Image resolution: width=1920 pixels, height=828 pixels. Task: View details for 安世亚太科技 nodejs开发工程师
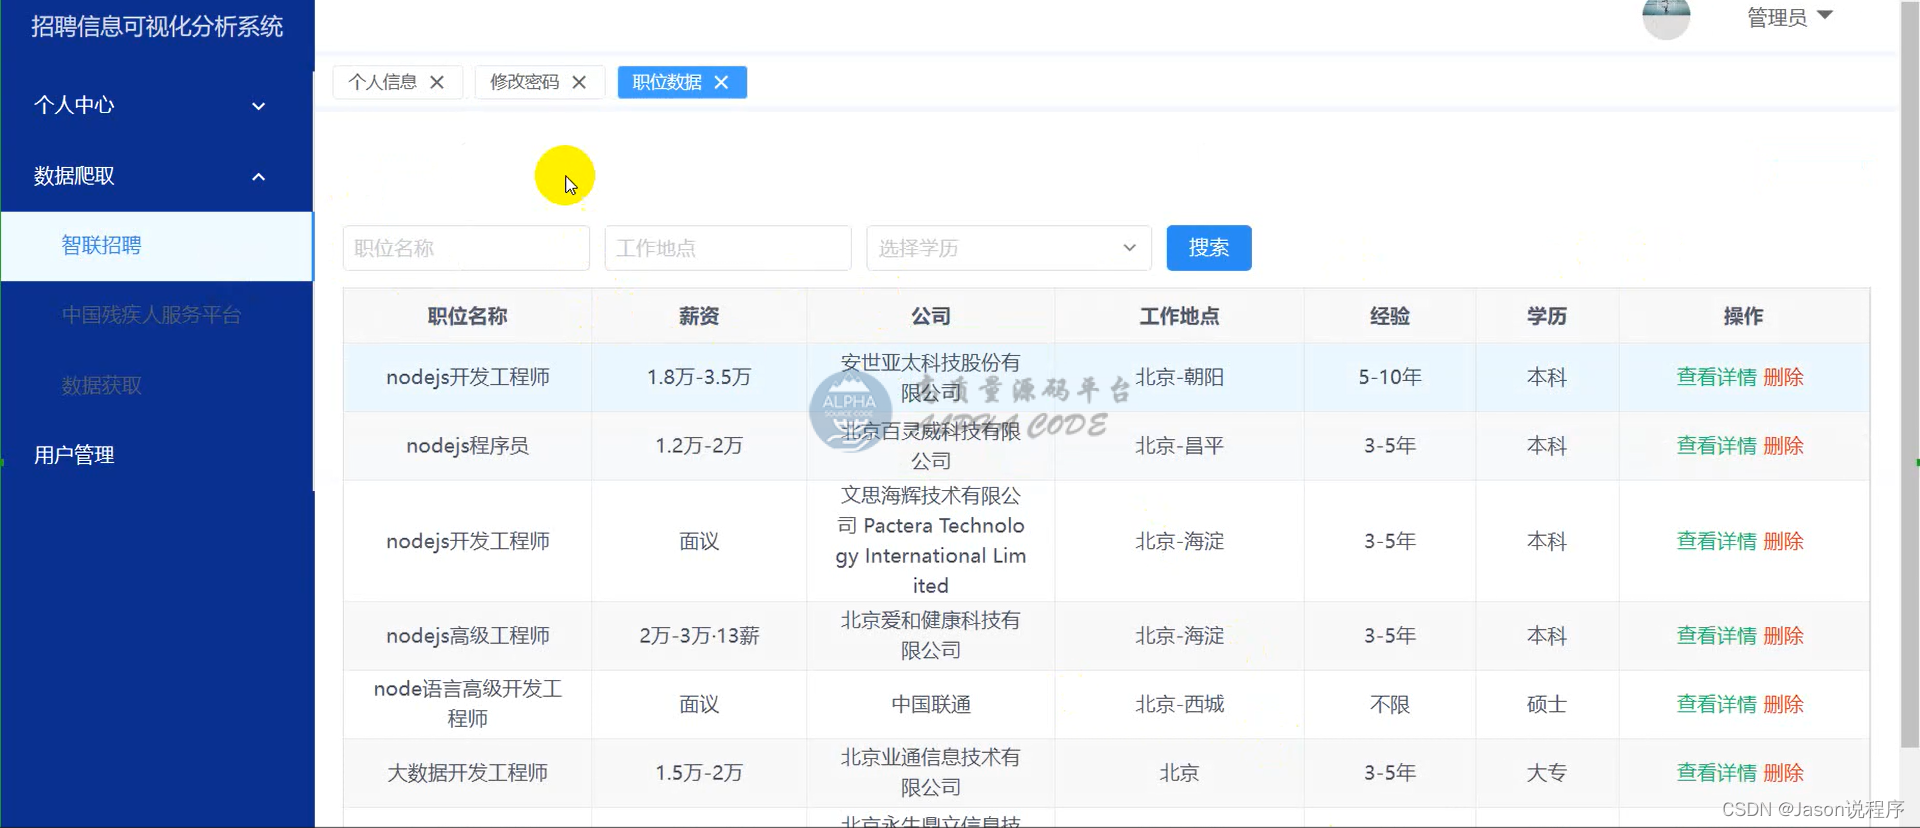pos(1716,377)
